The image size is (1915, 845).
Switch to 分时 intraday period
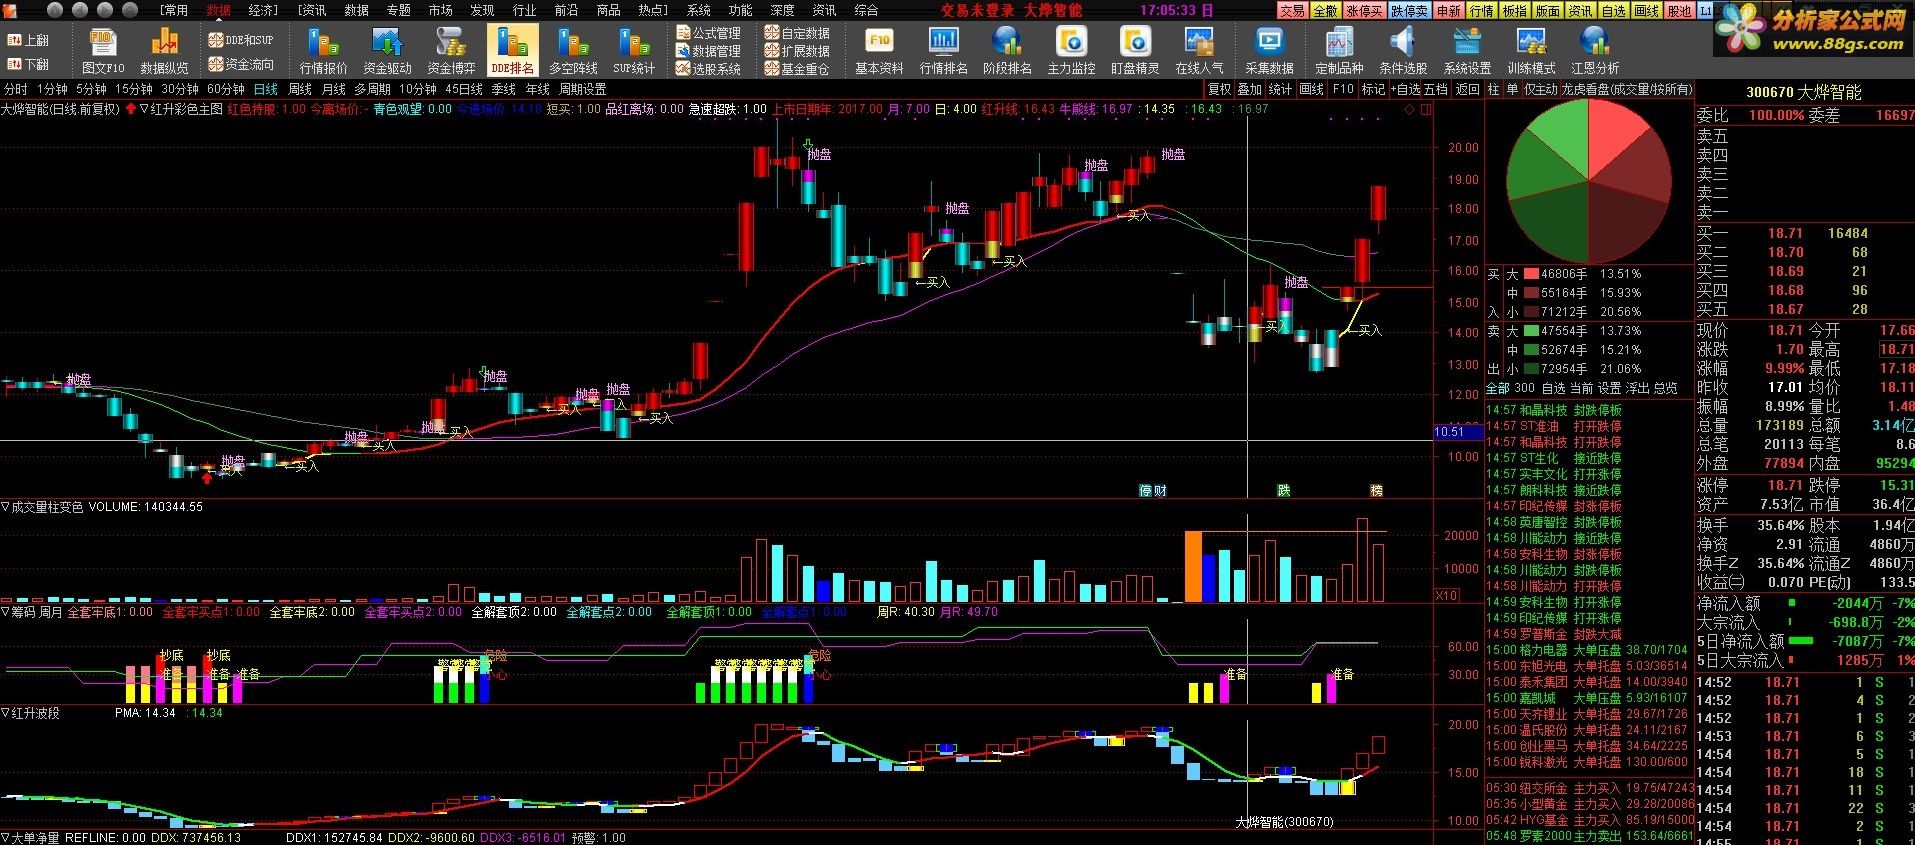click(16, 89)
